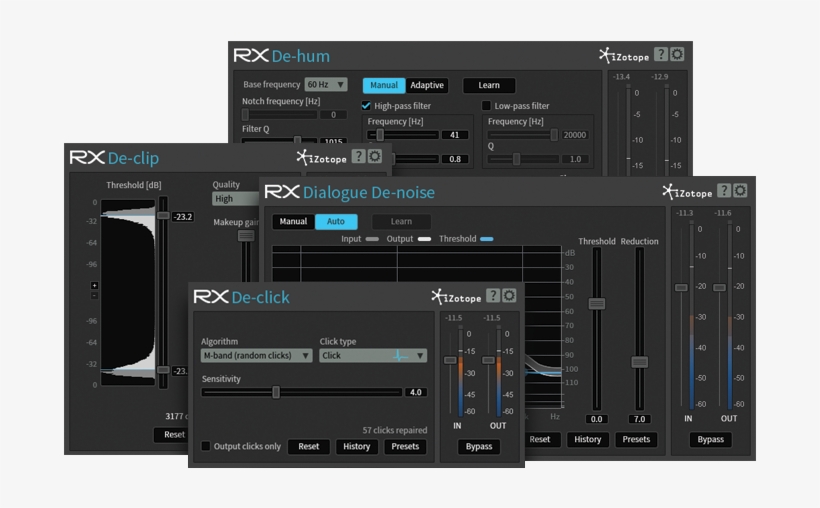
Task: Click De-clip threshold value -23.2
Action: pyautogui.click(x=183, y=217)
